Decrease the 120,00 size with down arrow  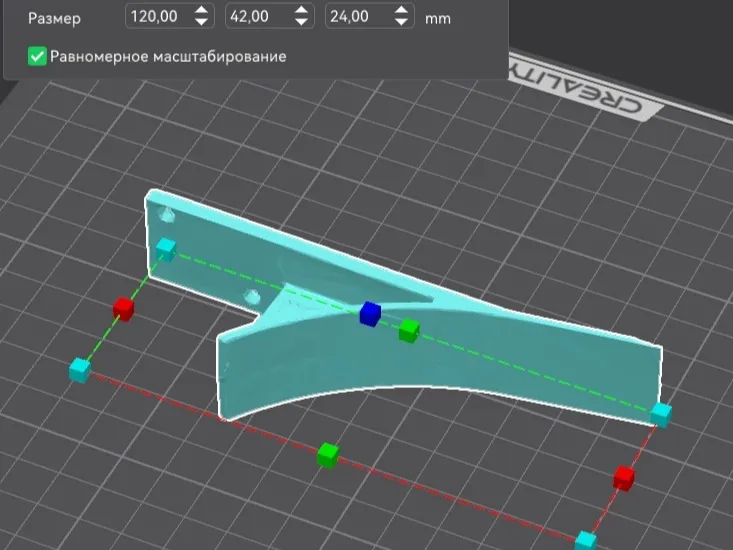pos(201,22)
